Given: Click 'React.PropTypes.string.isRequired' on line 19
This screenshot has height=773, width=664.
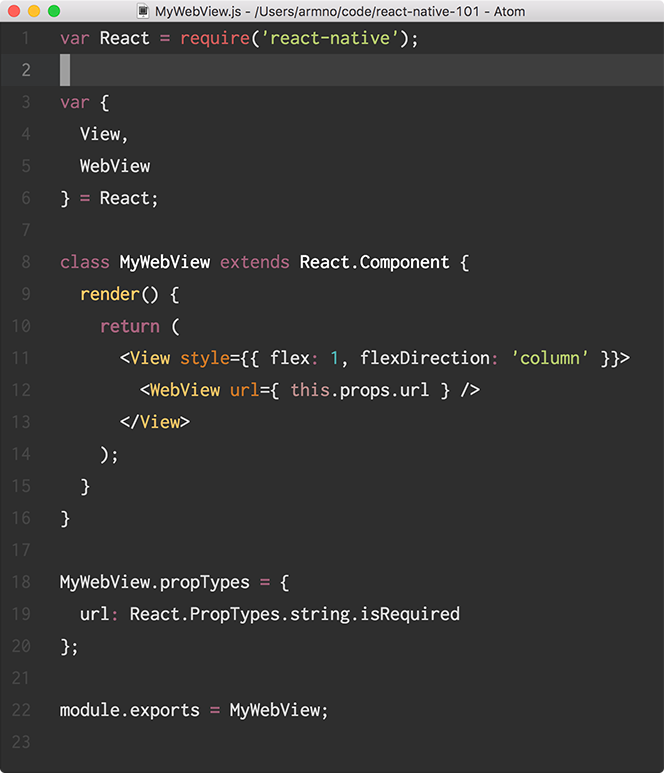Looking at the screenshot, I should pyautogui.click(x=295, y=614).
